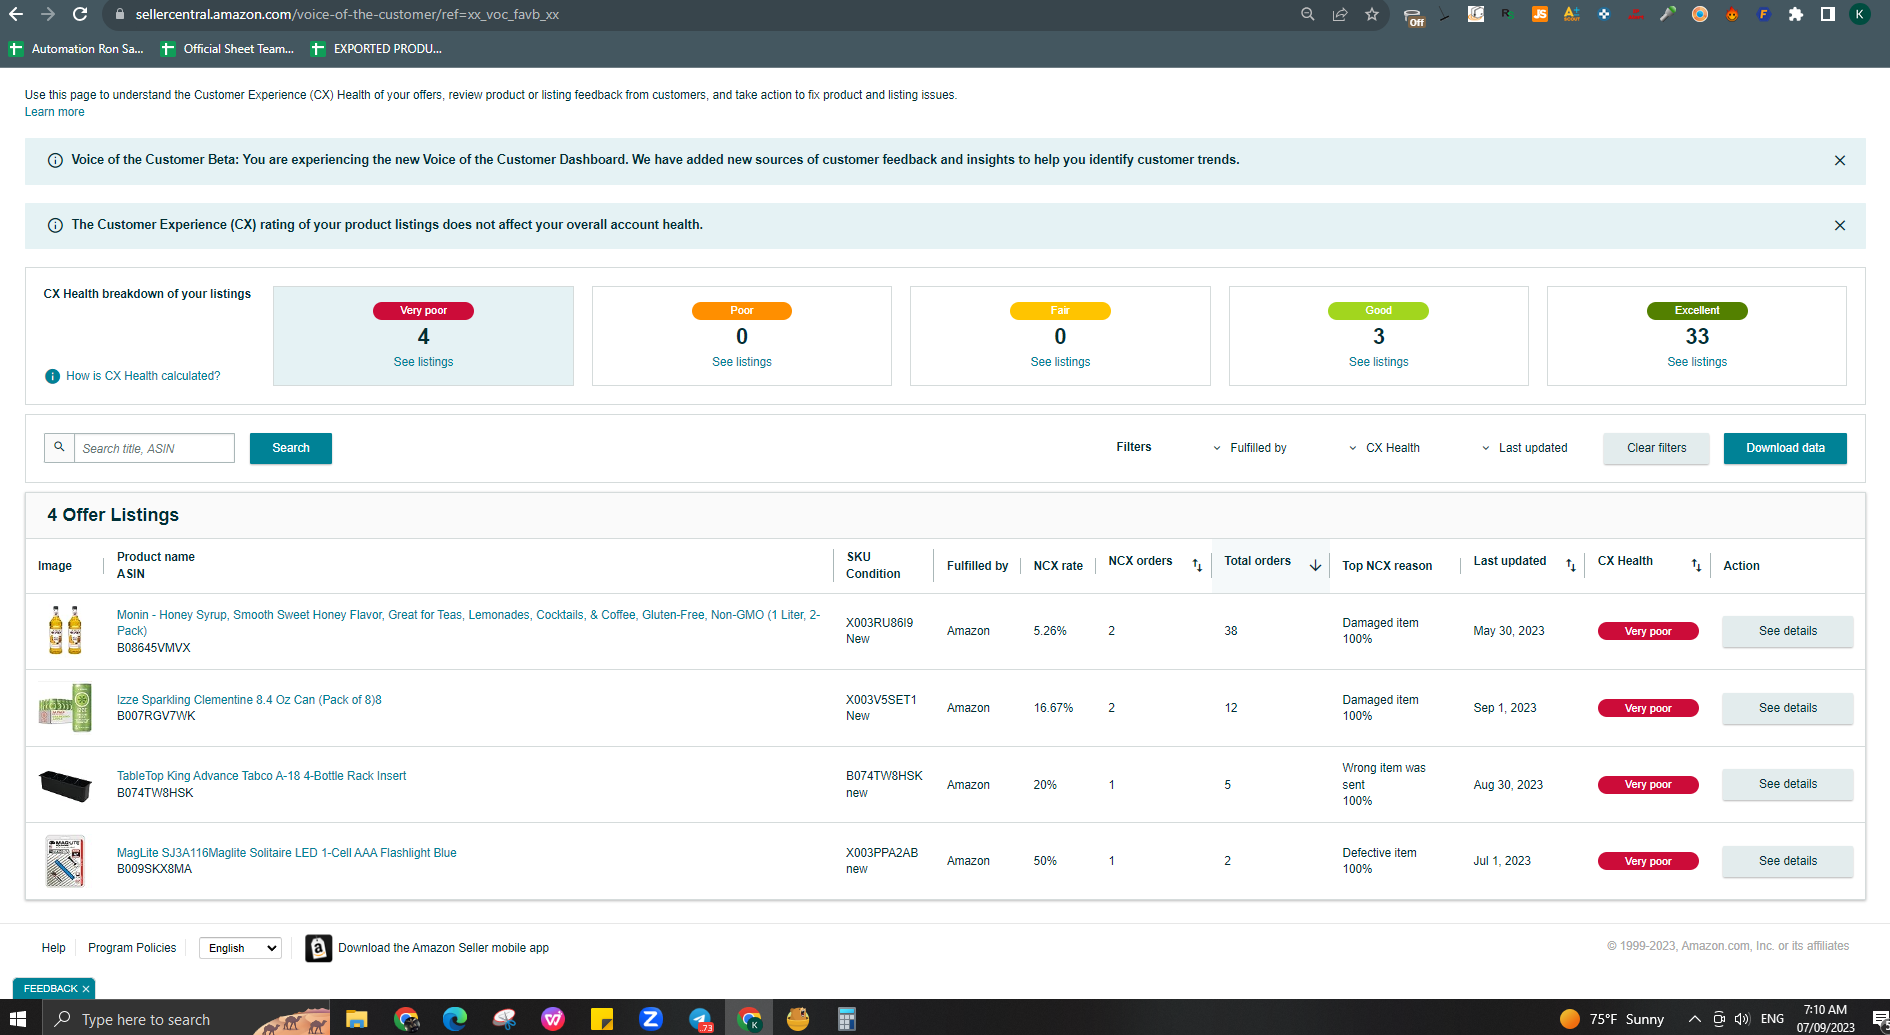See details for Izze Sparkling Clementine
Viewport: 1890px width, 1035px height.
pos(1788,708)
